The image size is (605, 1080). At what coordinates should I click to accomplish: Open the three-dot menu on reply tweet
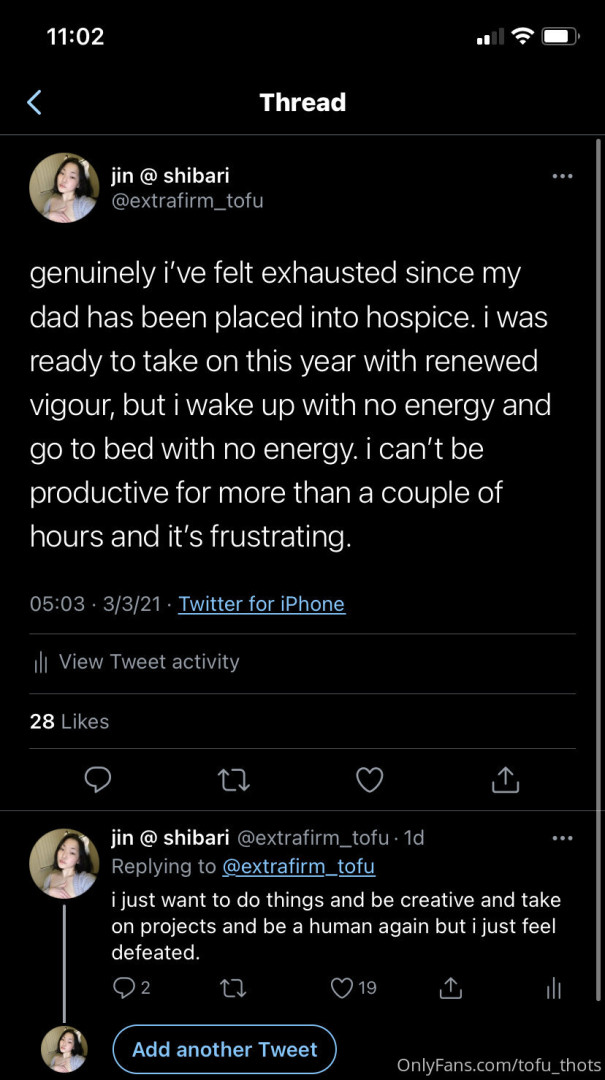pos(562,838)
